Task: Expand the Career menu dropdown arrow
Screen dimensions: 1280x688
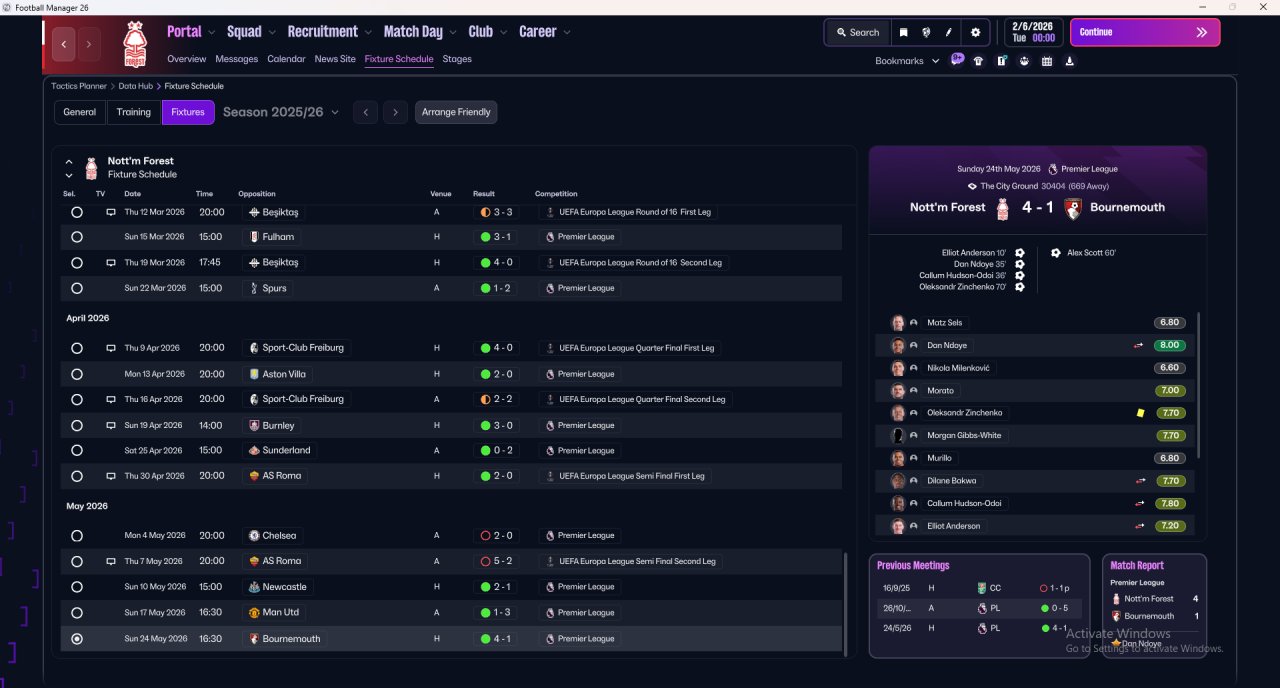Action: [x=567, y=33]
